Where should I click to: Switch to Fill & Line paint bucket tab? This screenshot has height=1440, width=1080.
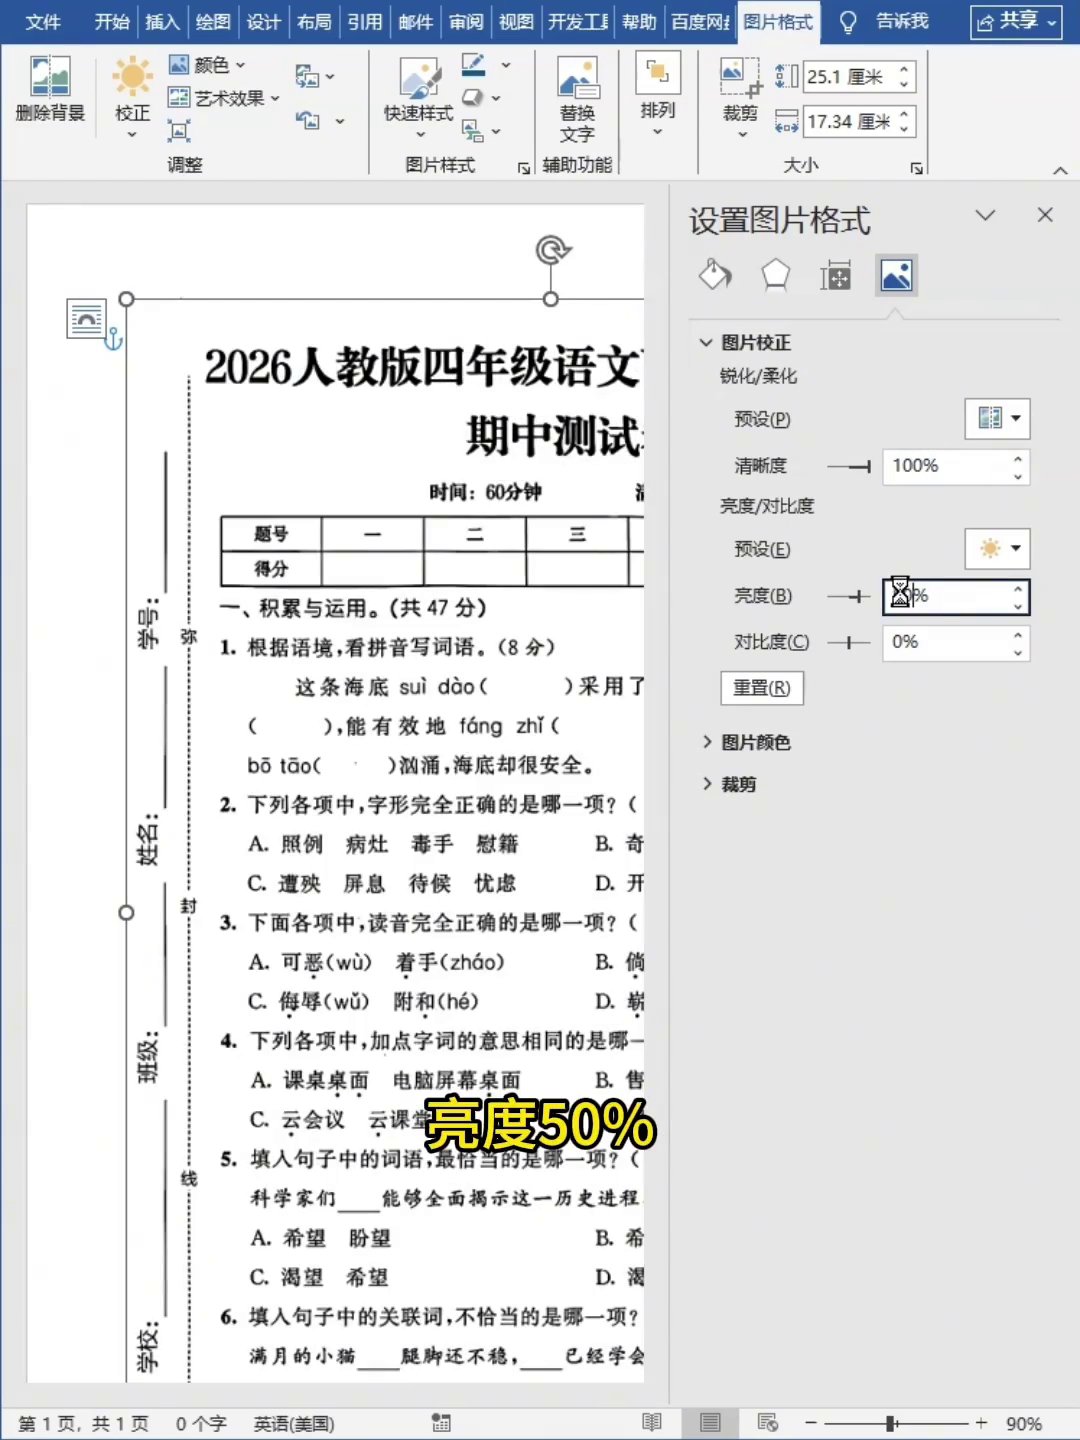point(715,275)
